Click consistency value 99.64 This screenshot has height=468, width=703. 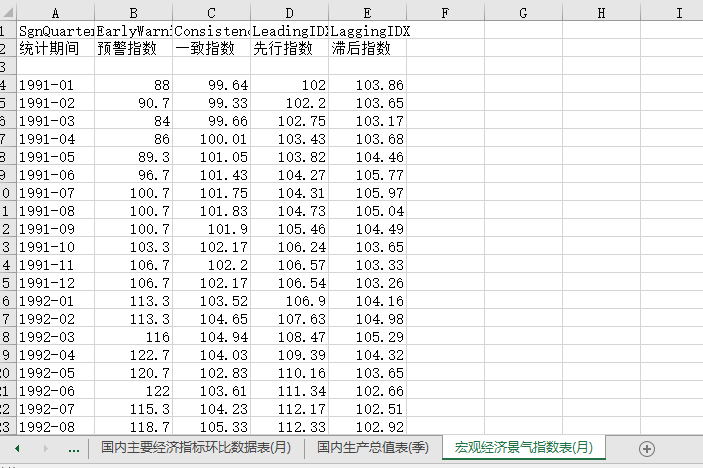coord(211,84)
